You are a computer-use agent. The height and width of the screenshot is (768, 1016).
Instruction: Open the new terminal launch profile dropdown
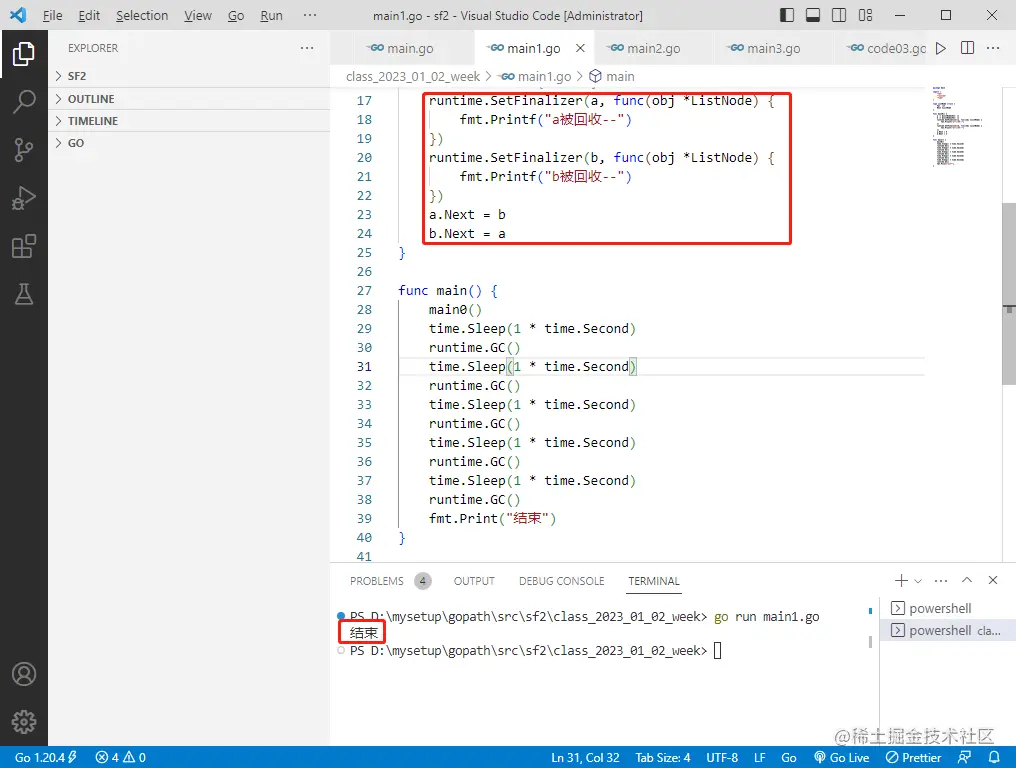(x=918, y=581)
